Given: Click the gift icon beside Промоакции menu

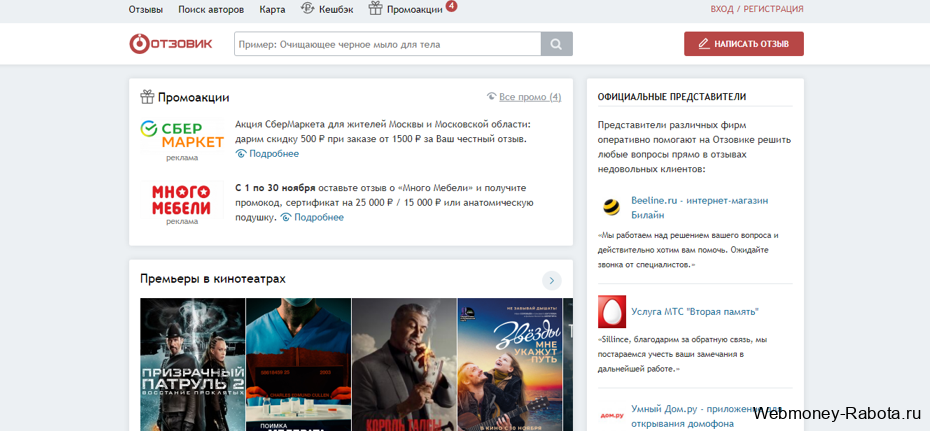Looking at the screenshot, I should [375, 8].
